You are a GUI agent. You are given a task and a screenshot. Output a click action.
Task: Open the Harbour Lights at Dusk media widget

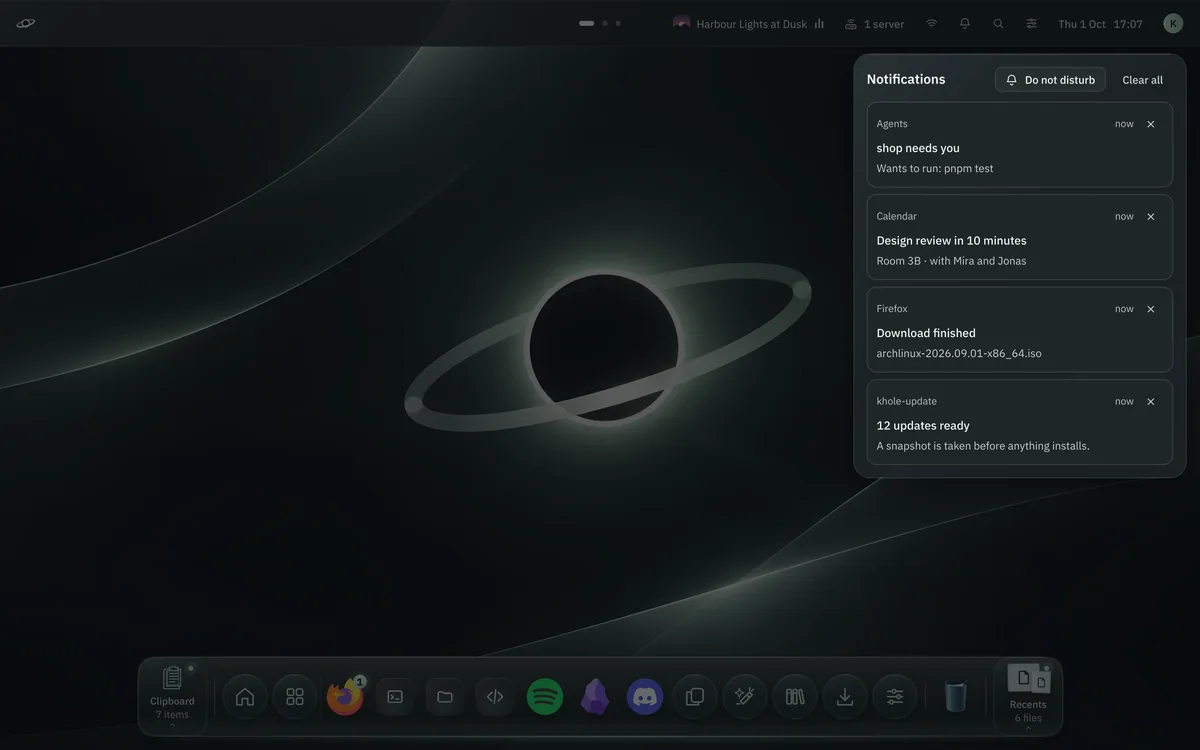(749, 24)
